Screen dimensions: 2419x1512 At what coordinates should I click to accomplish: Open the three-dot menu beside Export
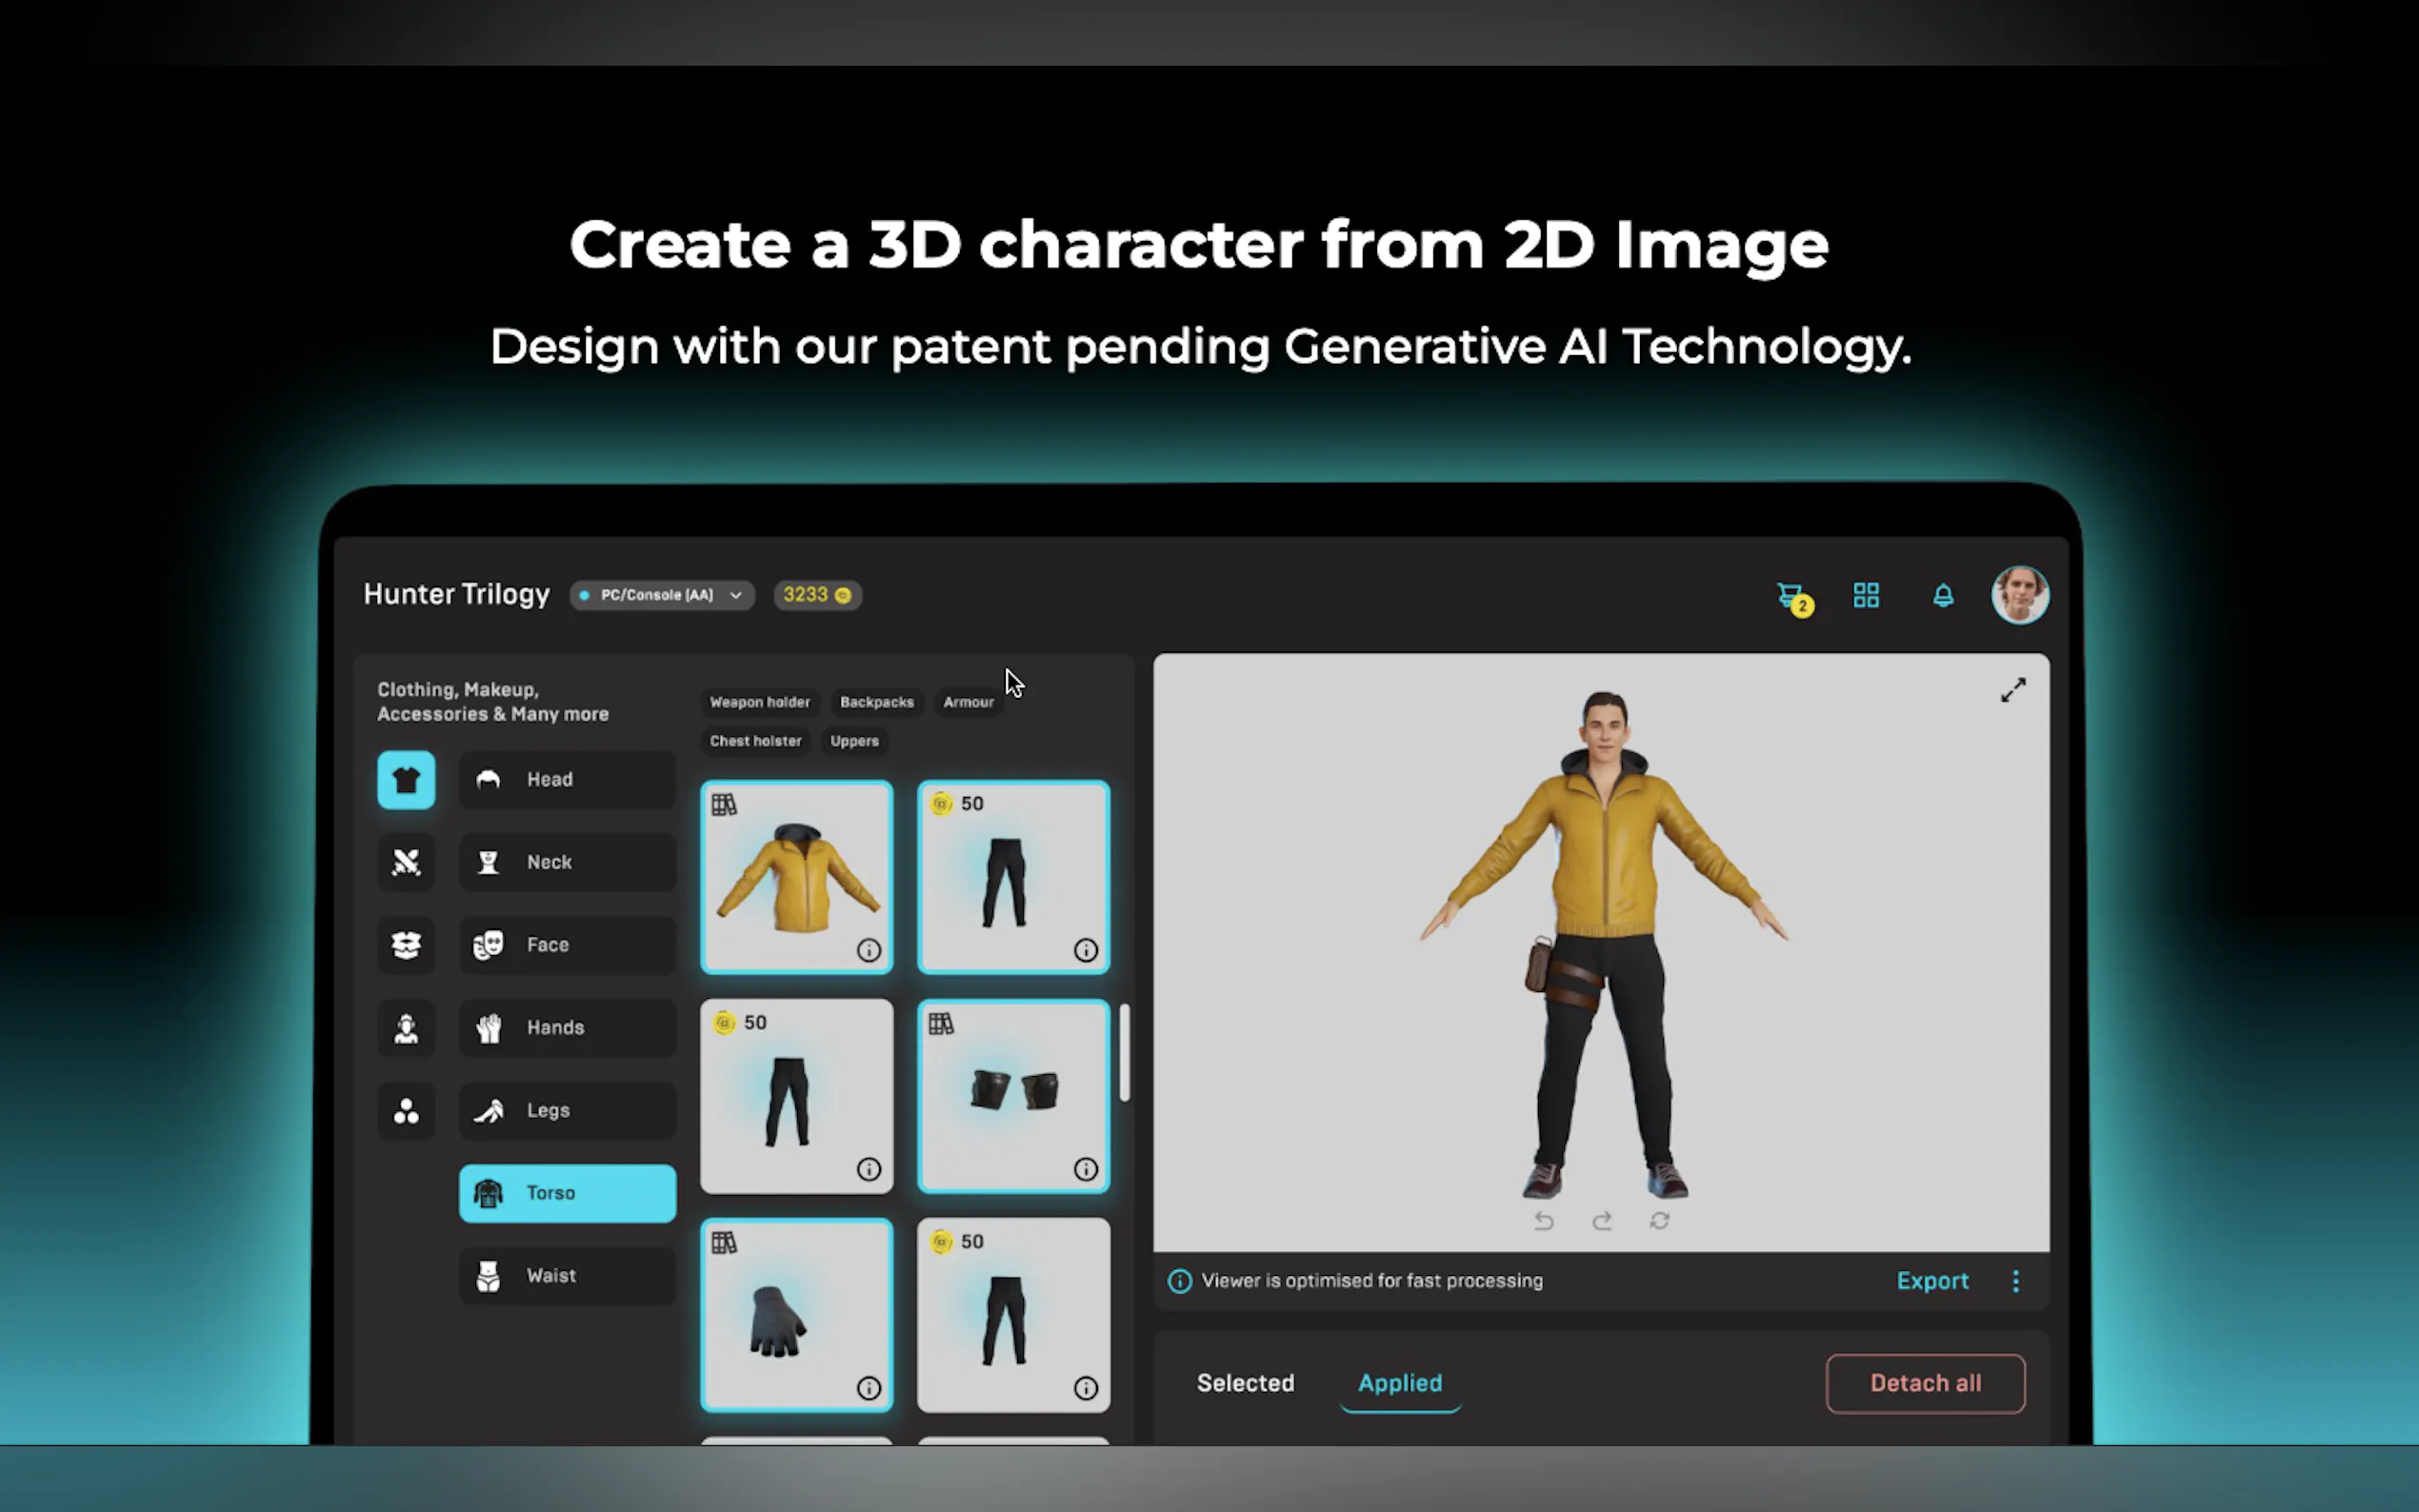click(x=2016, y=1281)
